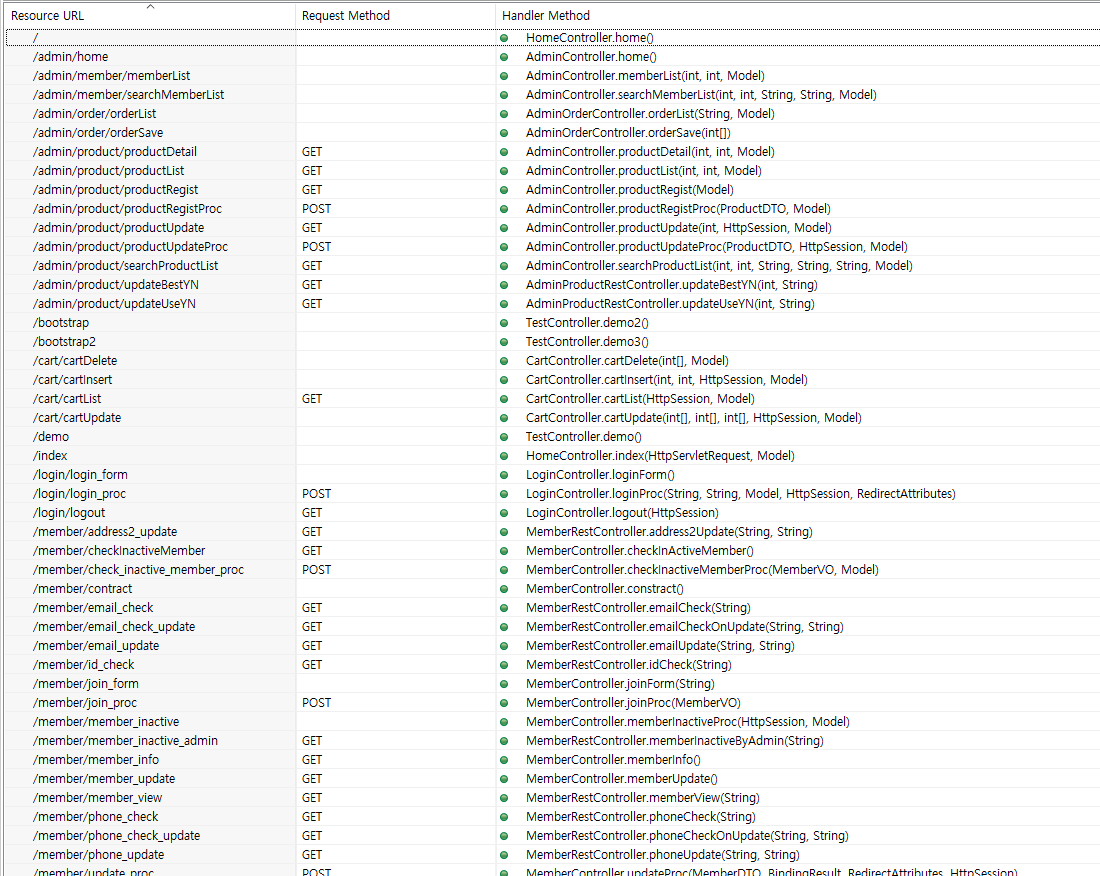Click POST method of productUpdateProc row

point(316,247)
